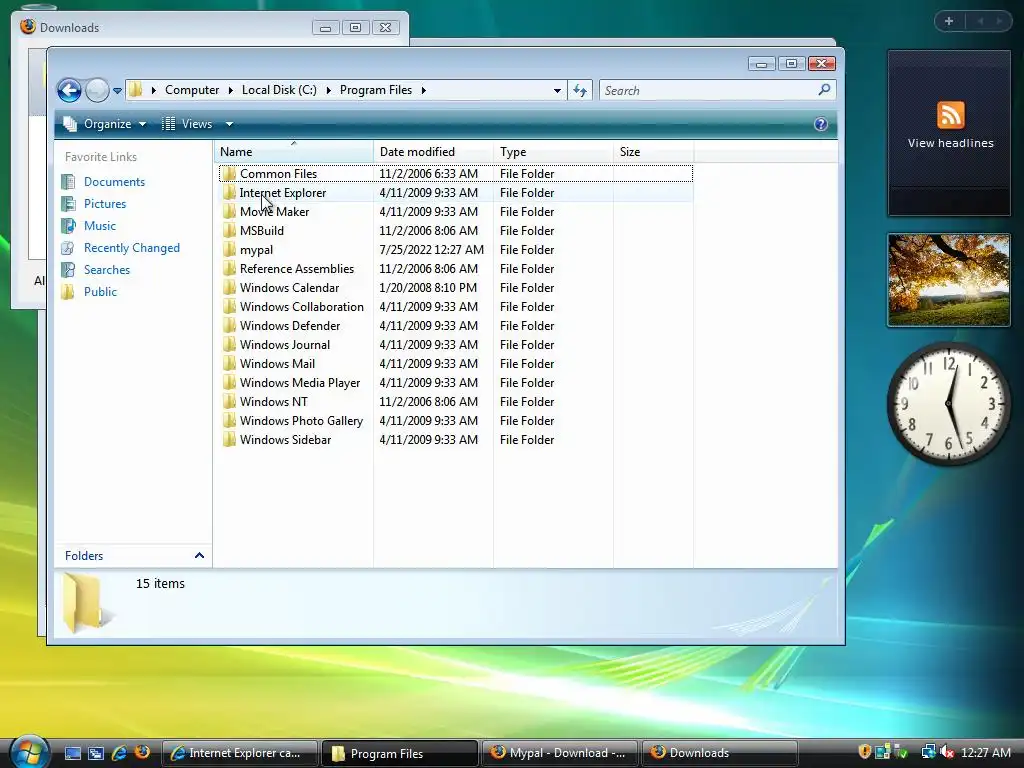Screen dimensions: 1024x768
Task: Sort by the Date modified column header
Action: (x=433, y=152)
